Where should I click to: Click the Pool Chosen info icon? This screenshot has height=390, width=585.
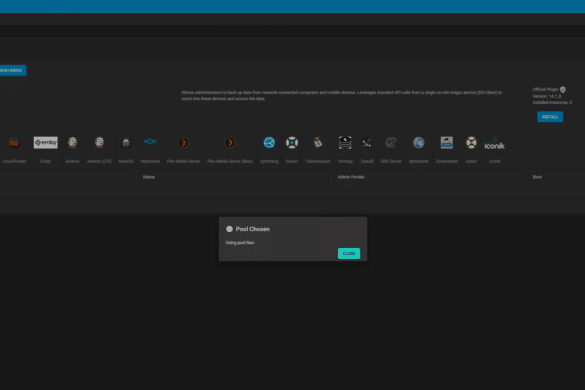click(229, 229)
